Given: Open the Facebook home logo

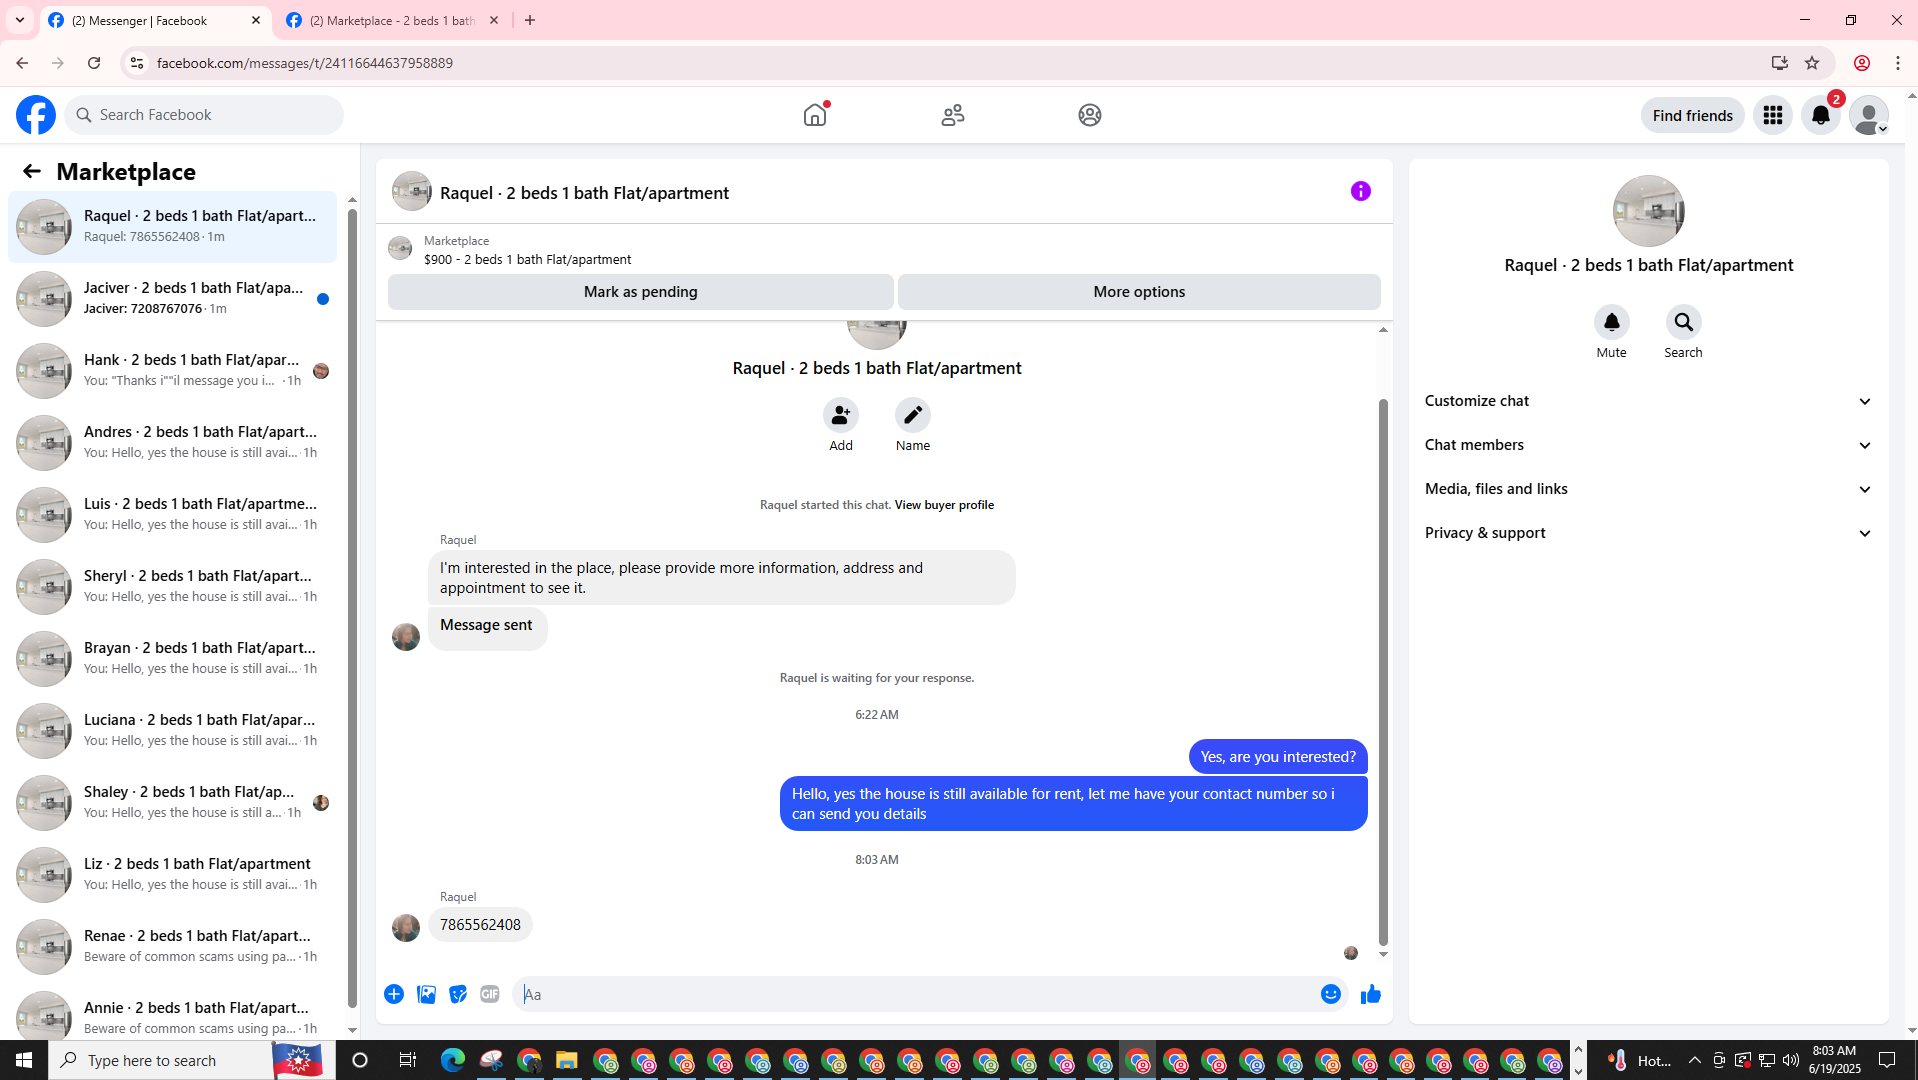Looking at the screenshot, I should click(36, 115).
